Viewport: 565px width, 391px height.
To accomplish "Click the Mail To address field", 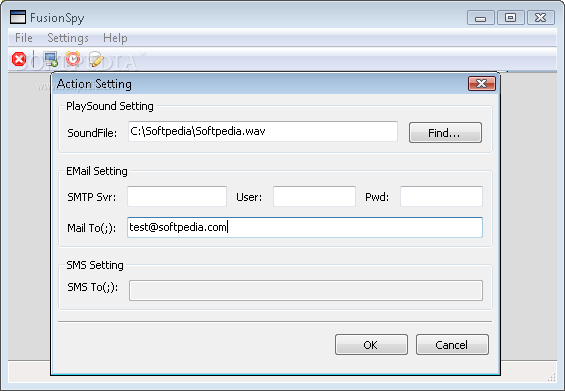I will (x=305, y=227).
